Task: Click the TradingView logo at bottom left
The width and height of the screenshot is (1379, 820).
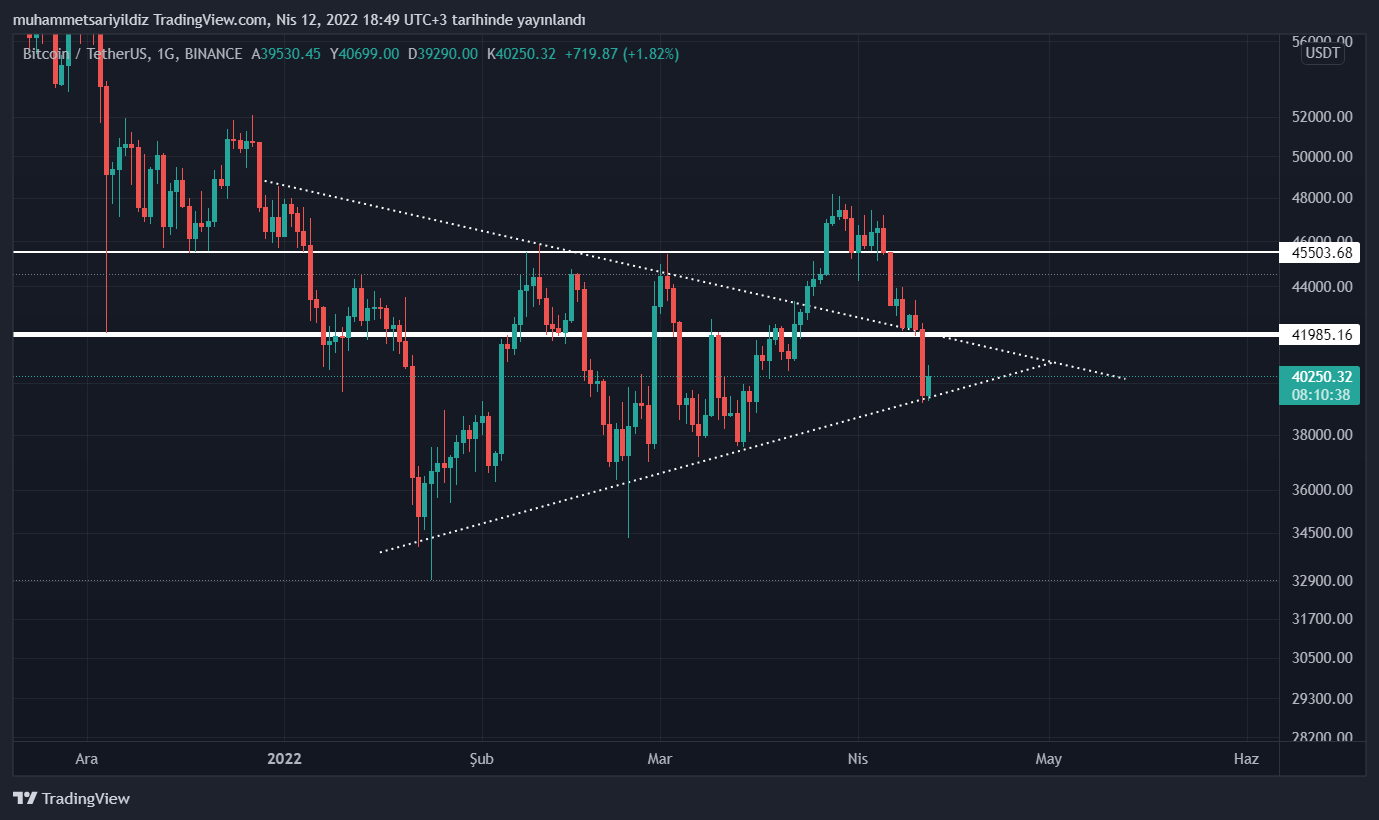Action: [x=71, y=798]
